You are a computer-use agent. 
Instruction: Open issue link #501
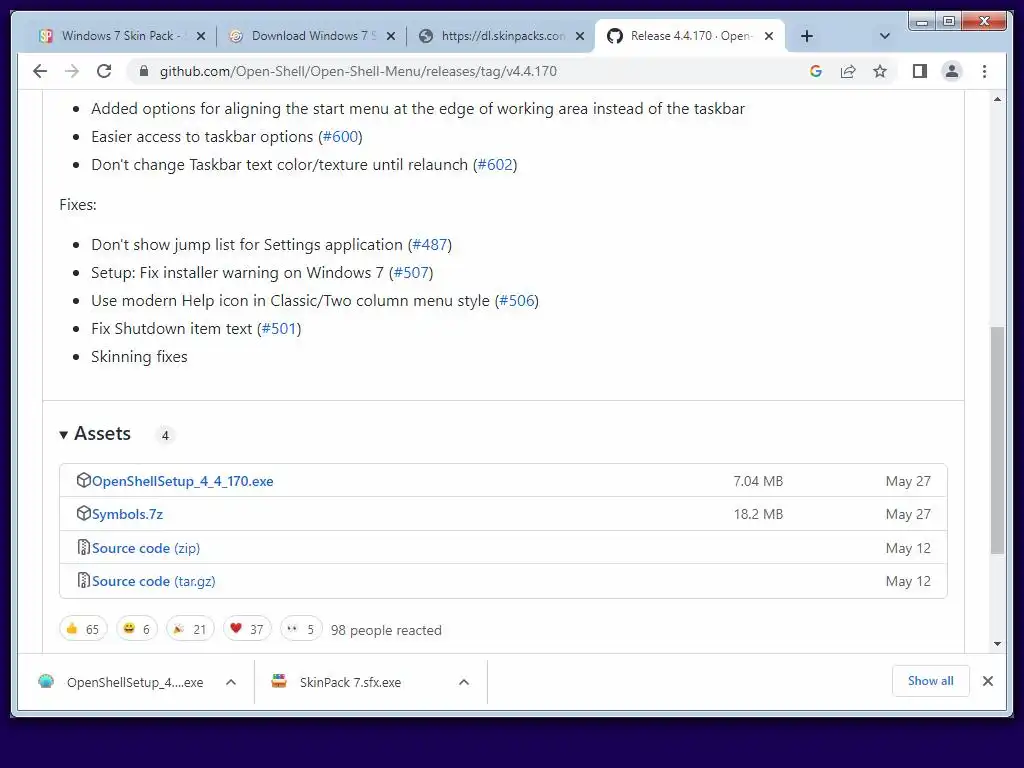pyautogui.click(x=279, y=328)
